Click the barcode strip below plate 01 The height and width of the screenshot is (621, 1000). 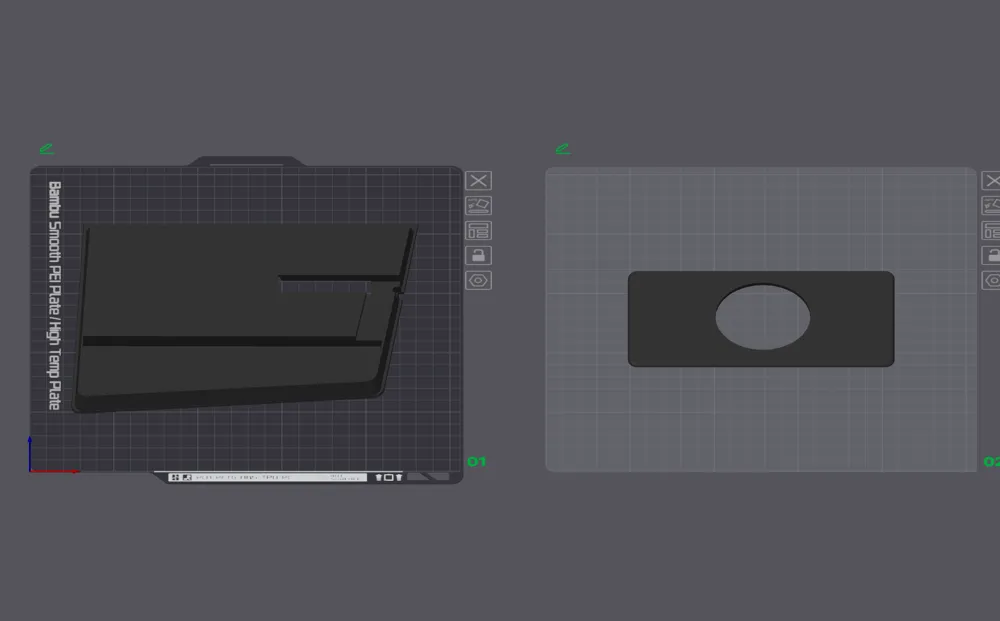(x=267, y=477)
